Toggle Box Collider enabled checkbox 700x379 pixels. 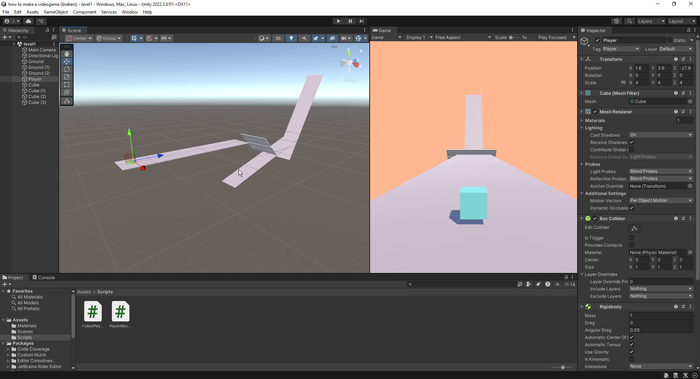595,218
